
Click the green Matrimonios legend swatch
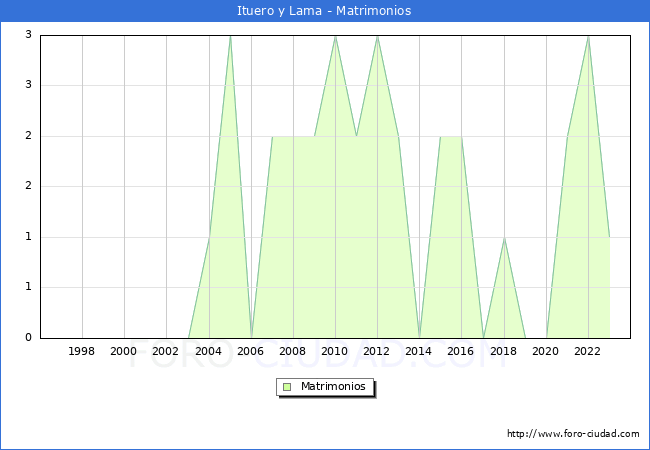click(x=287, y=387)
